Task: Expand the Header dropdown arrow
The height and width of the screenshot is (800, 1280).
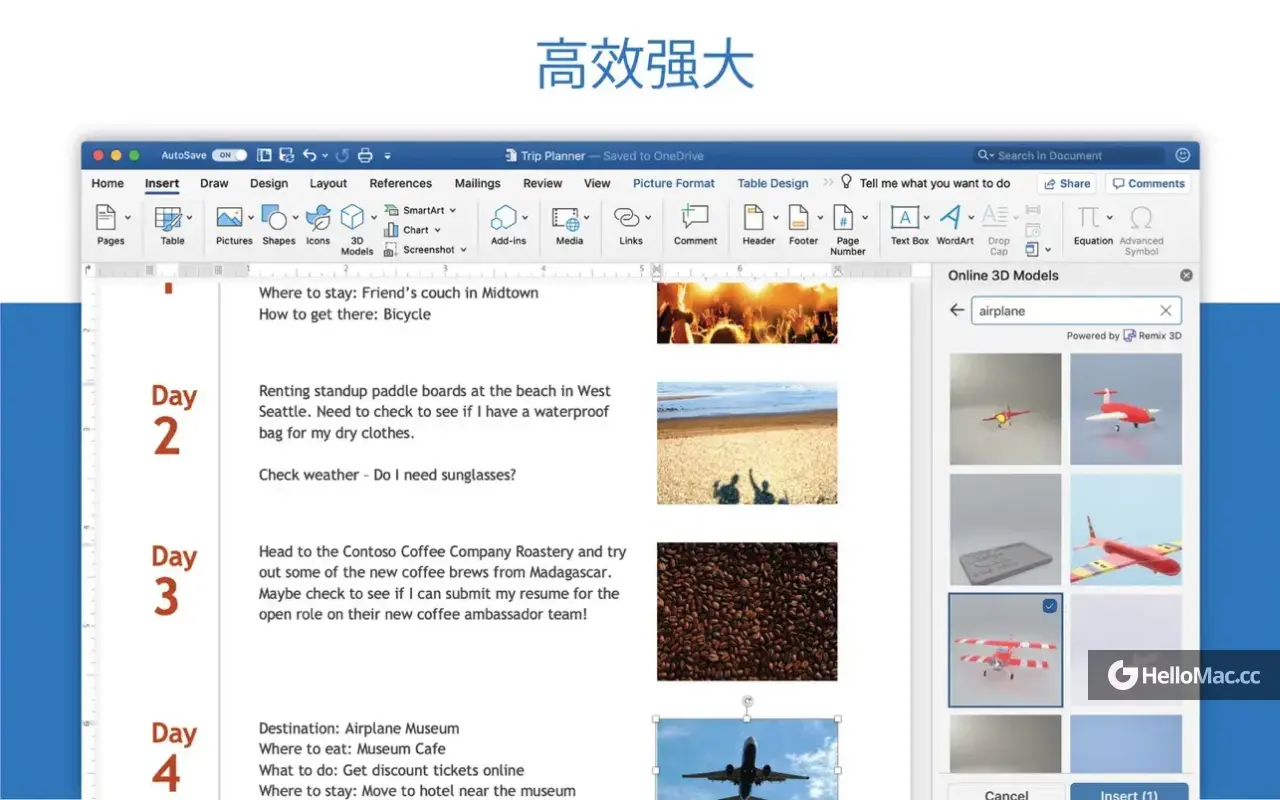Action: [x=775, y=217]
